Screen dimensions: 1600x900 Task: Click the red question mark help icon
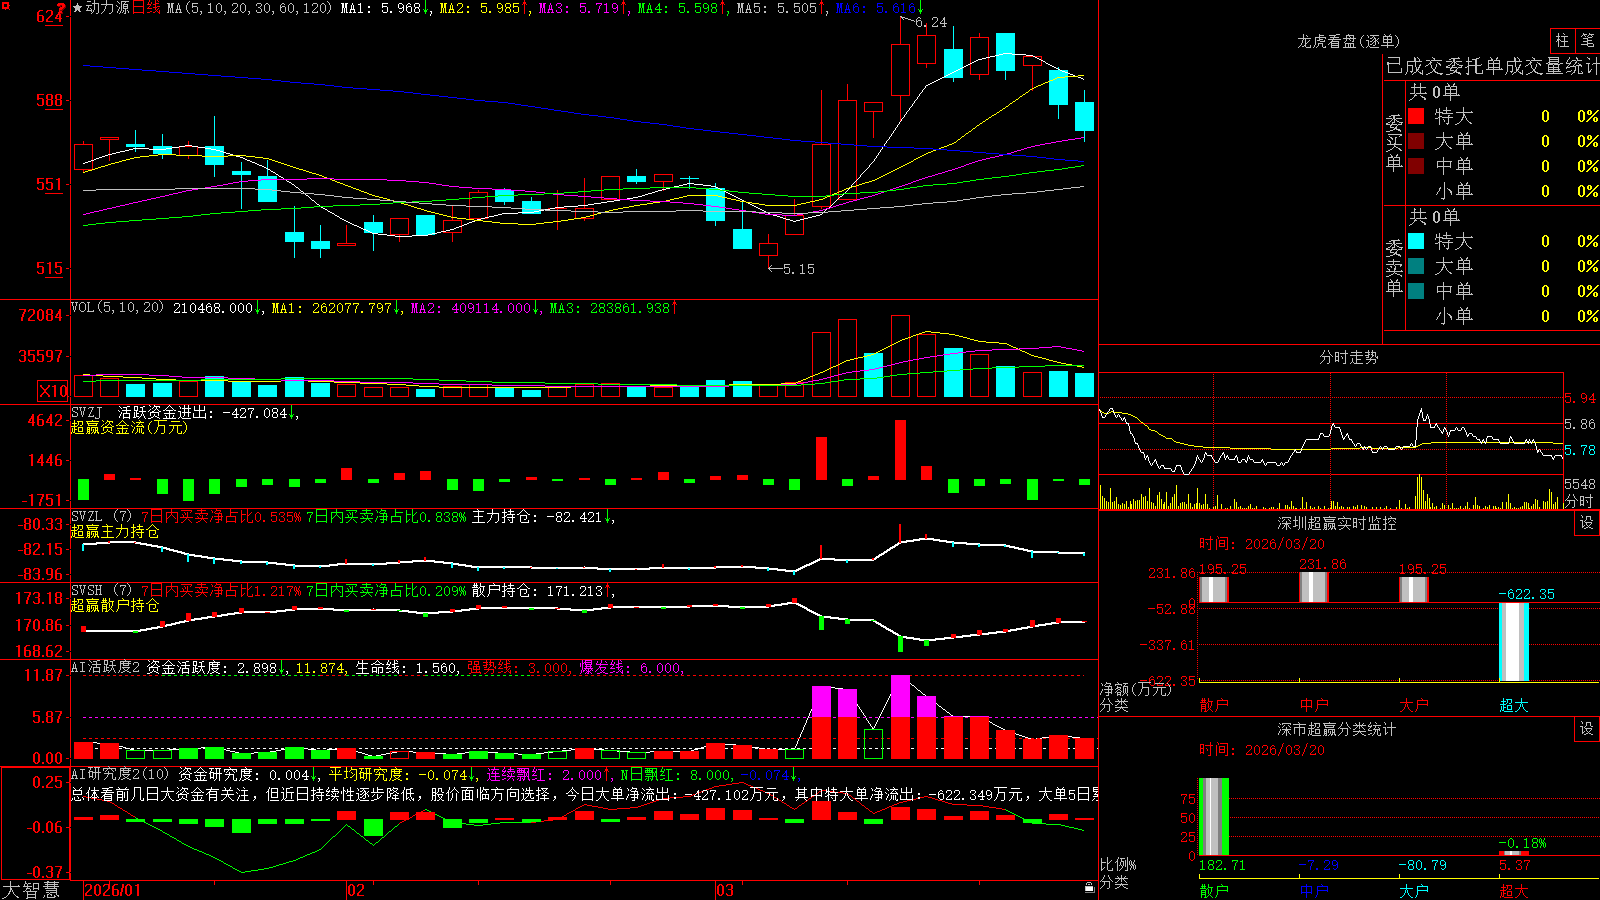pyautogui.click(x=62, y=8)
